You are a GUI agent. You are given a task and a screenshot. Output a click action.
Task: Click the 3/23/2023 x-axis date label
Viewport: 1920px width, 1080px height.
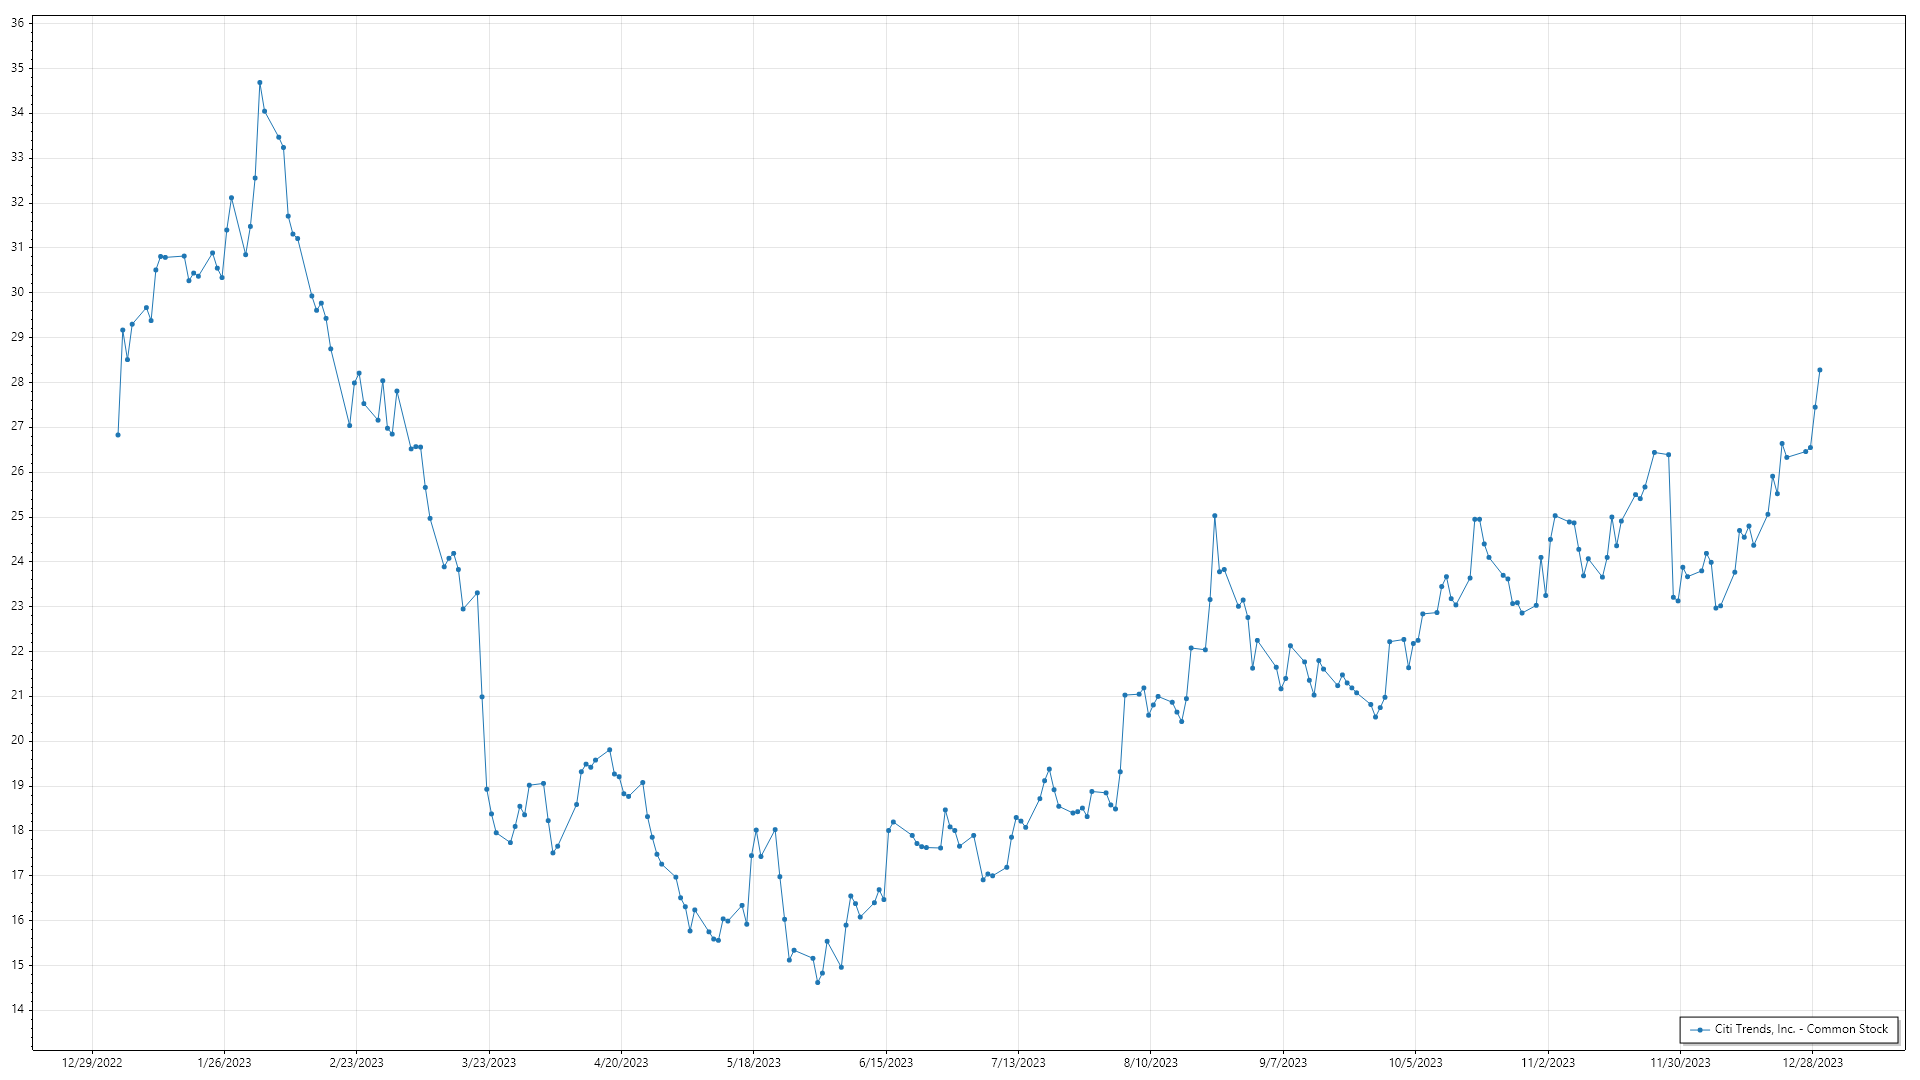pos(489,1063)
